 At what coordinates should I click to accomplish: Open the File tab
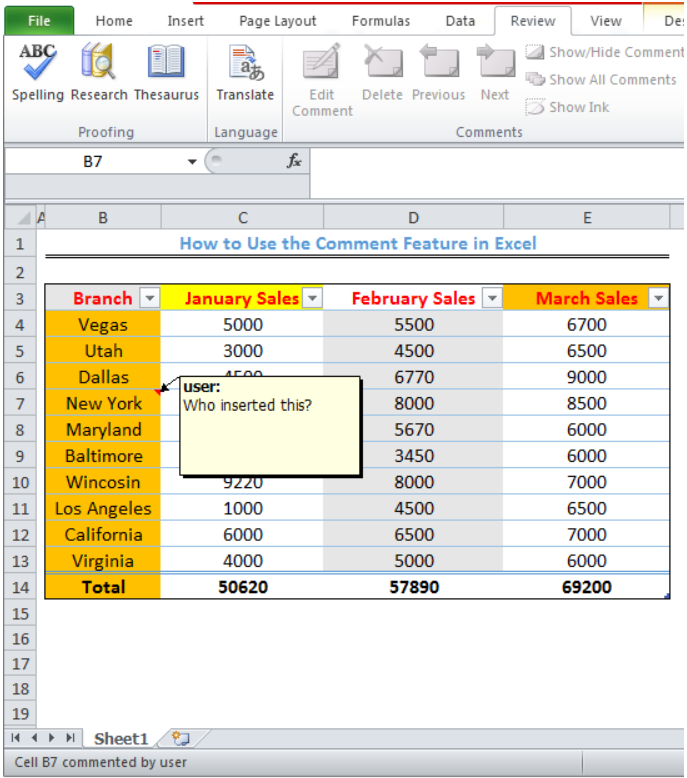tap(39, 21)
